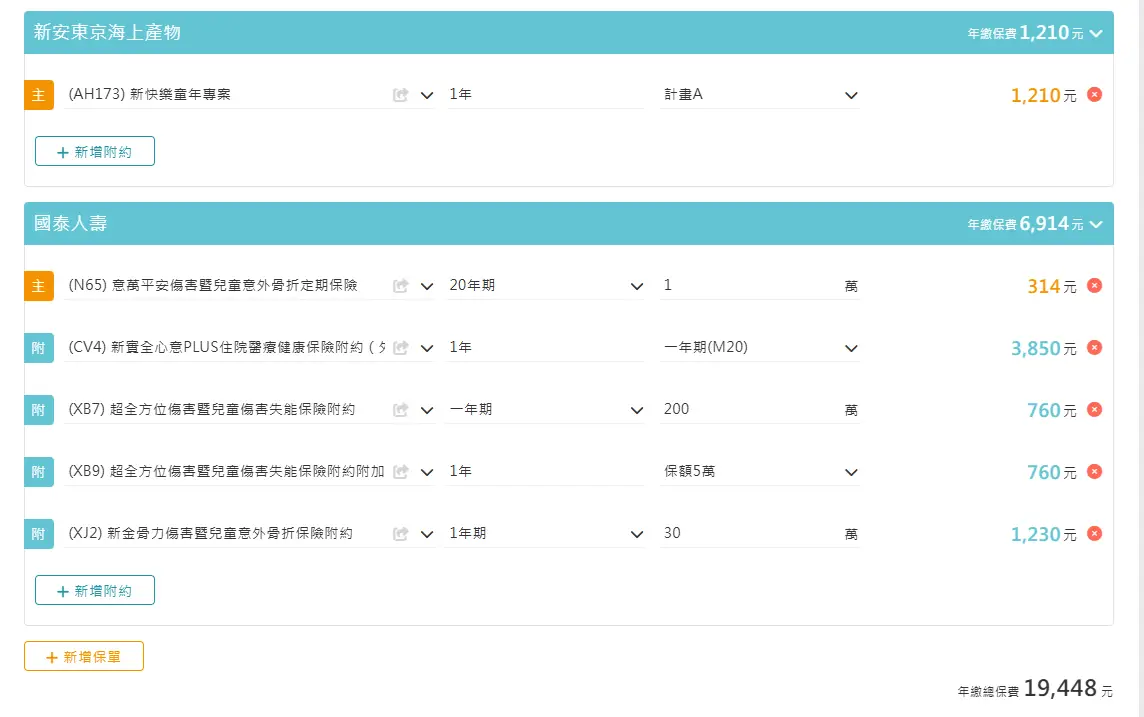Open share icon for XJ2 rider
Screen dimensions: 1144x717
tap(401, 534)
